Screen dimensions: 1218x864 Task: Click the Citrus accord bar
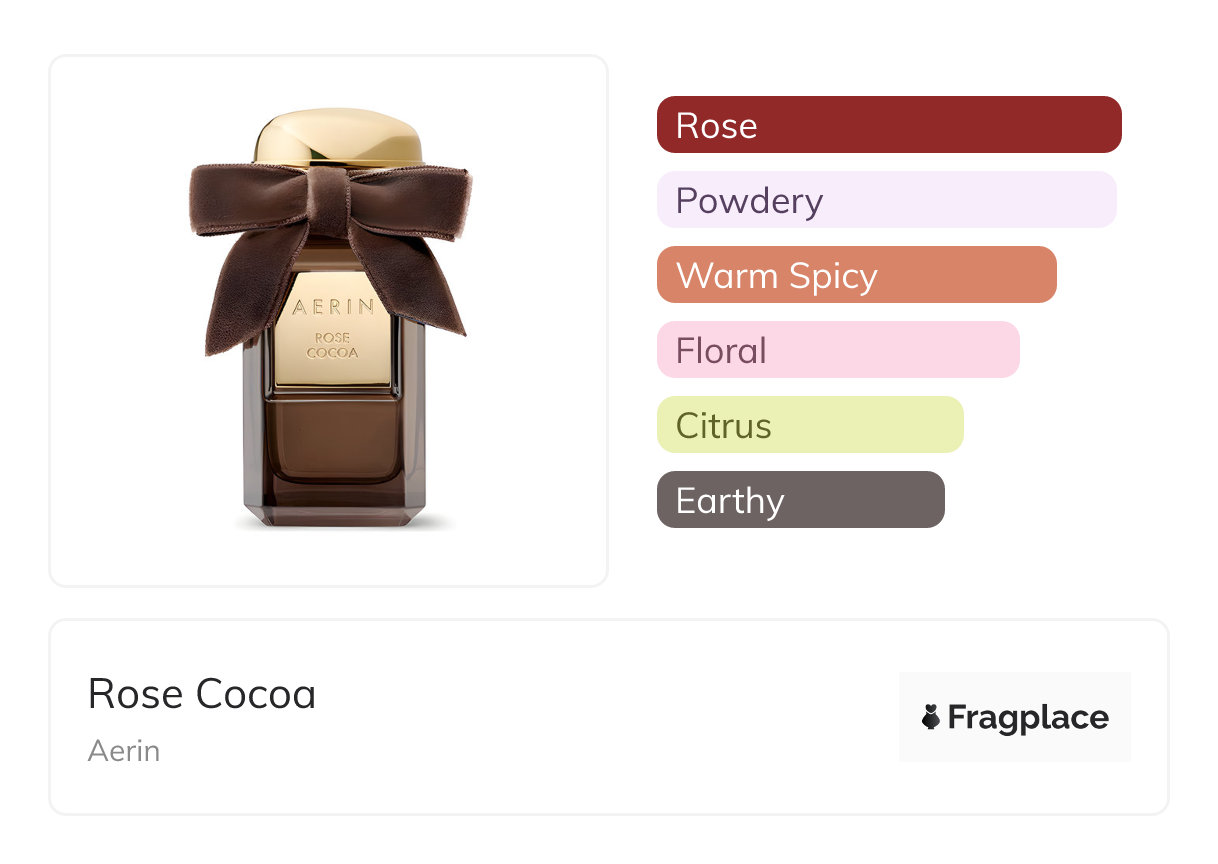click(x=809, y=425)
